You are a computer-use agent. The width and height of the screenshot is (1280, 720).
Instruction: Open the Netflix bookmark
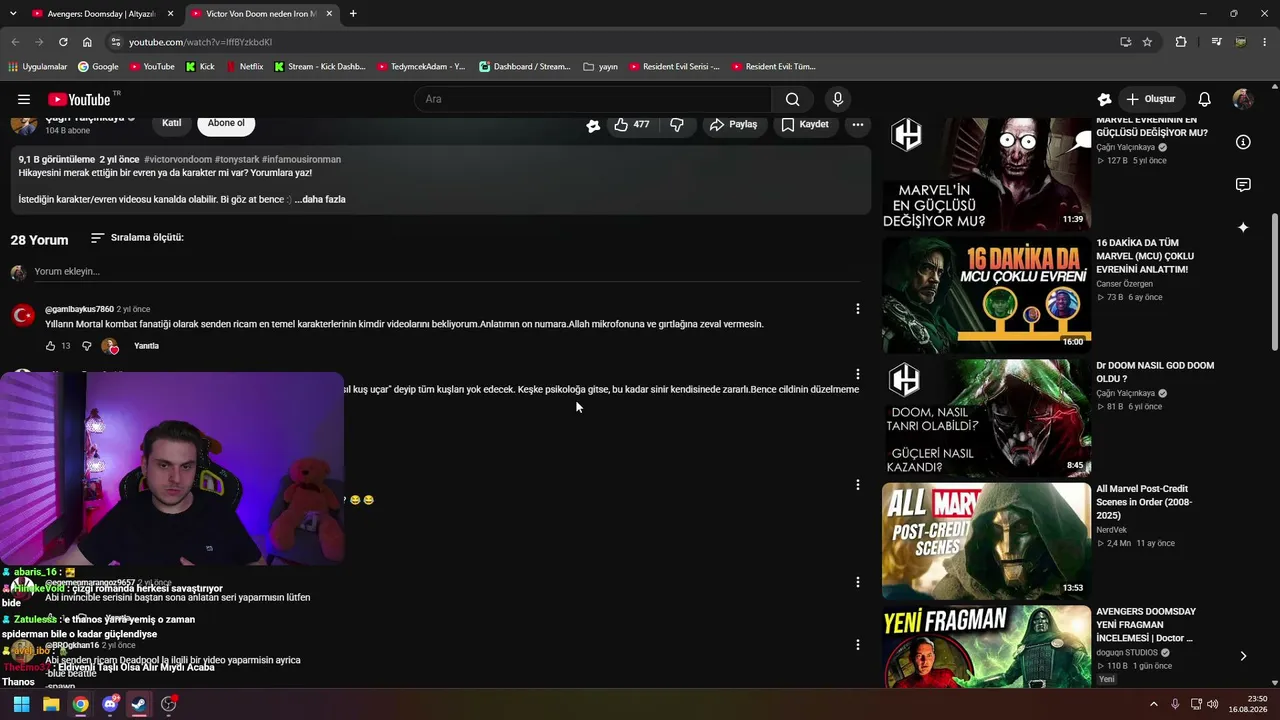coord(244,67)
